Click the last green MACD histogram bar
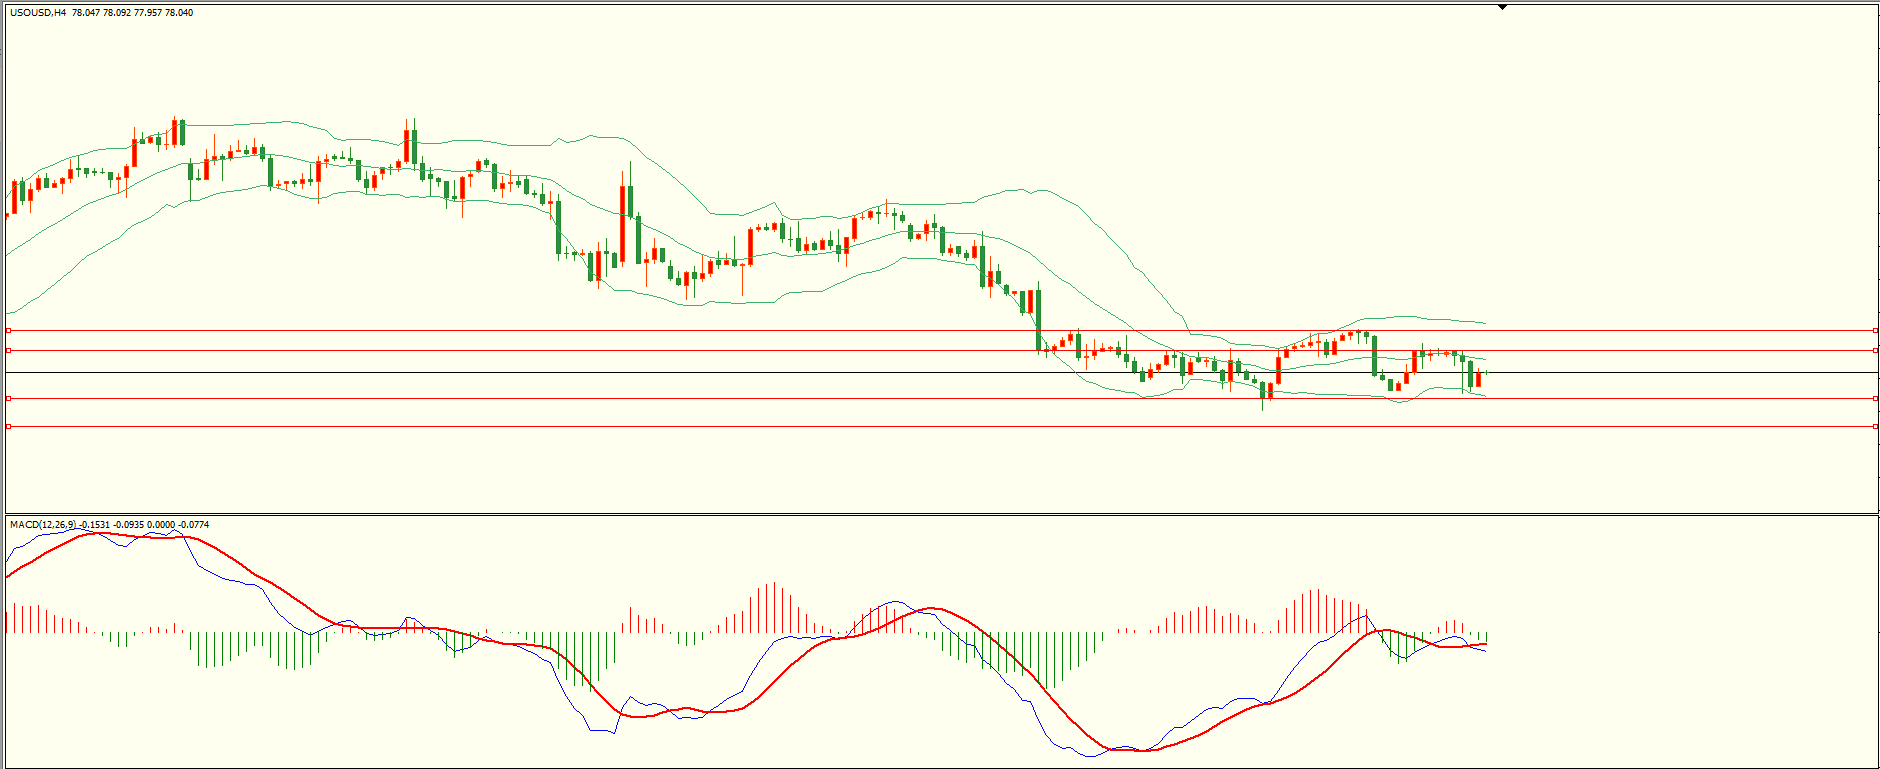Image resolution: width=1880 pixels, height=769 pixels. [x=1487, y=637]
